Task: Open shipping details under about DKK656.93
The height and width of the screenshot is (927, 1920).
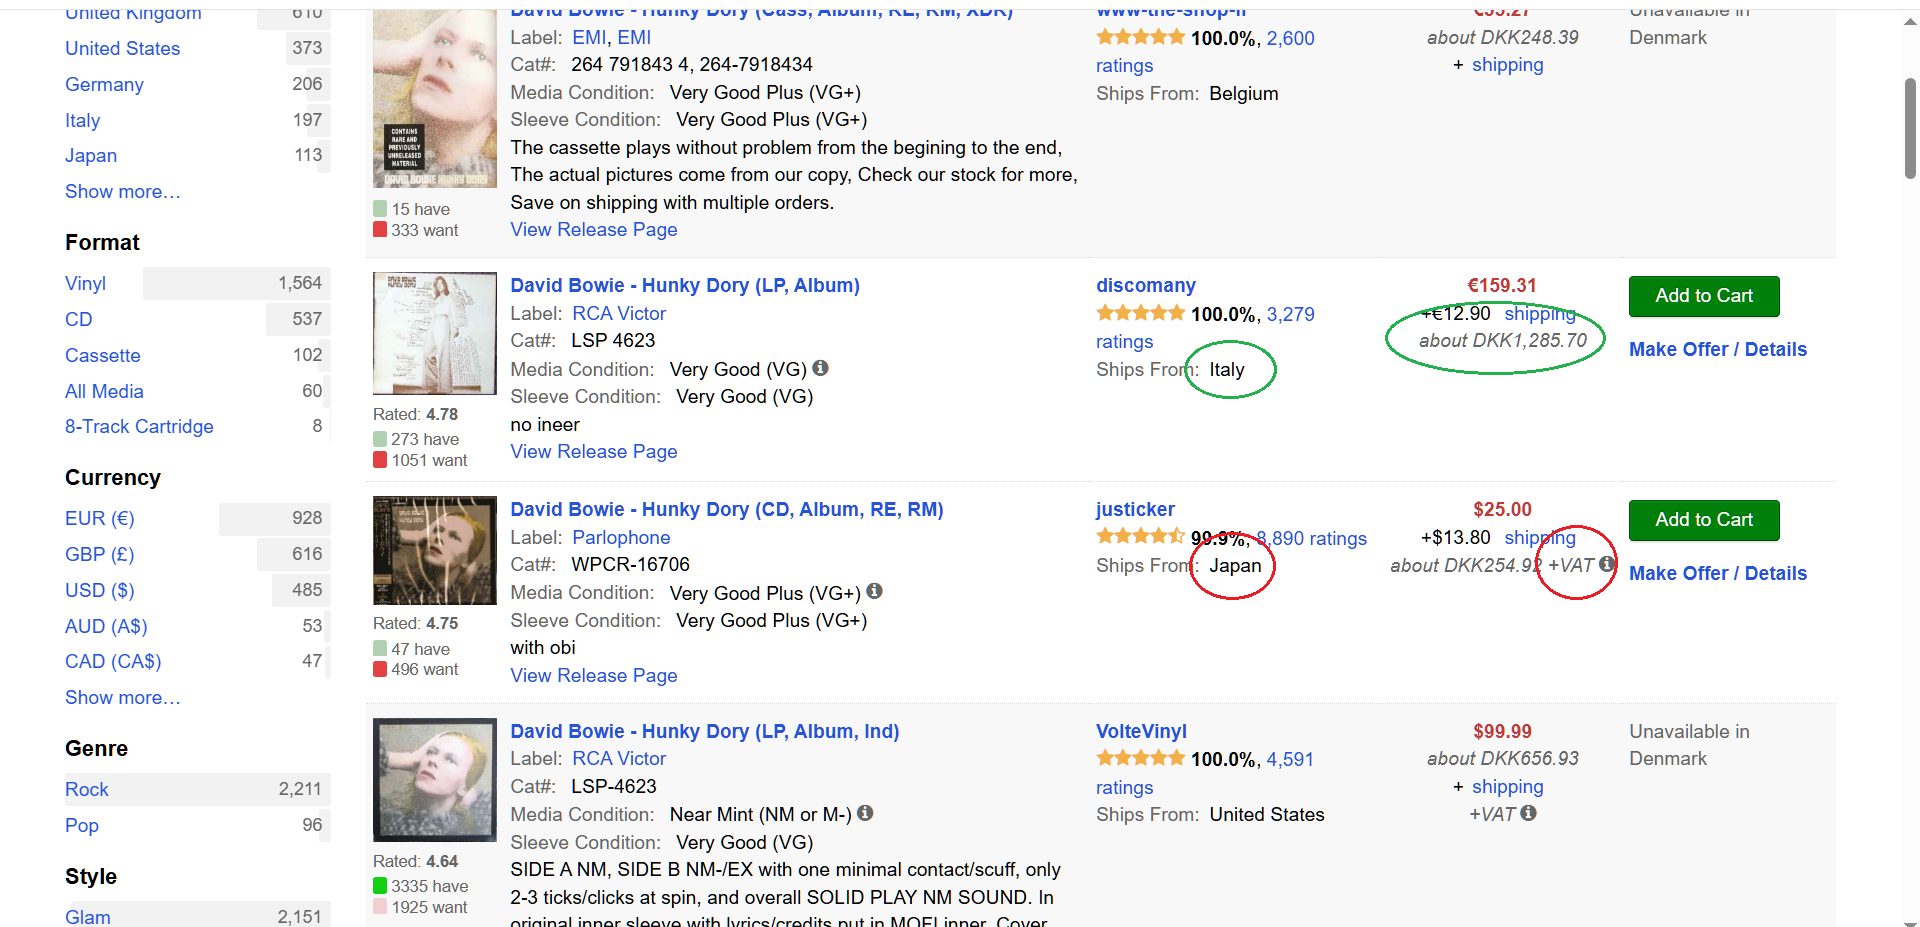Action: click(1507, 786)
